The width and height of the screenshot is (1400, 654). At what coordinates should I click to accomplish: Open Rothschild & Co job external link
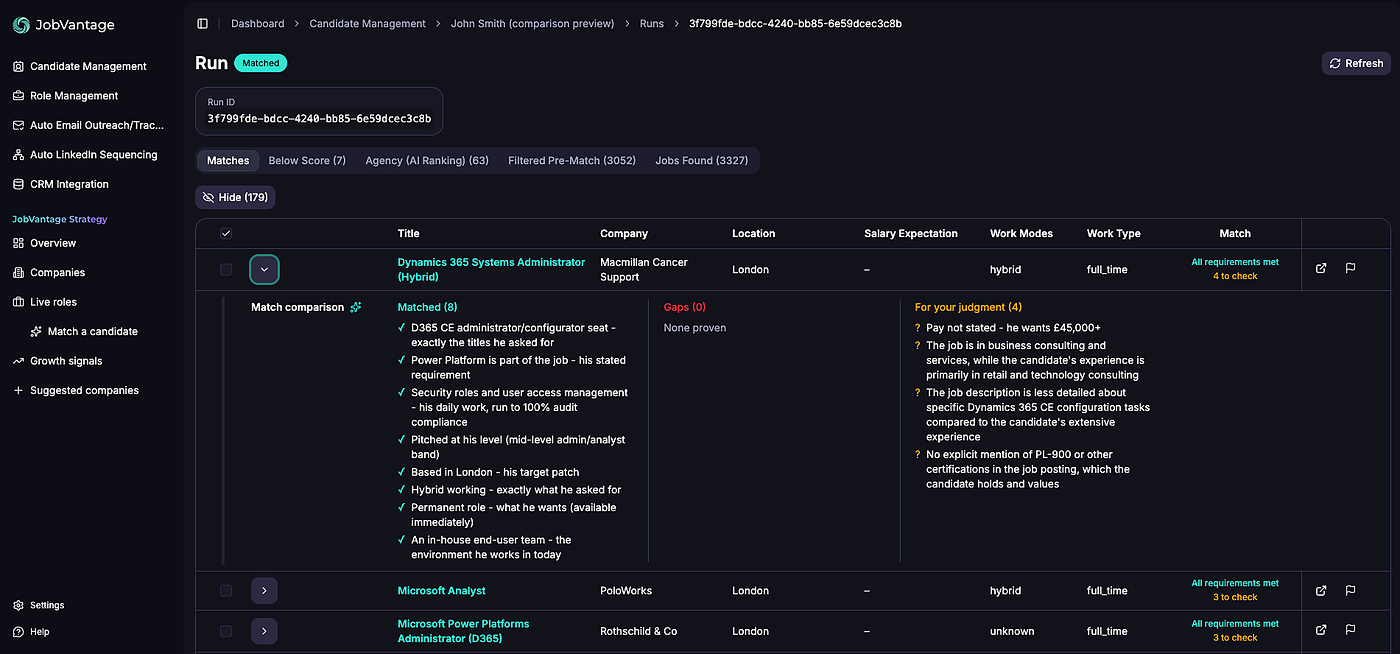coord(1321,630)
